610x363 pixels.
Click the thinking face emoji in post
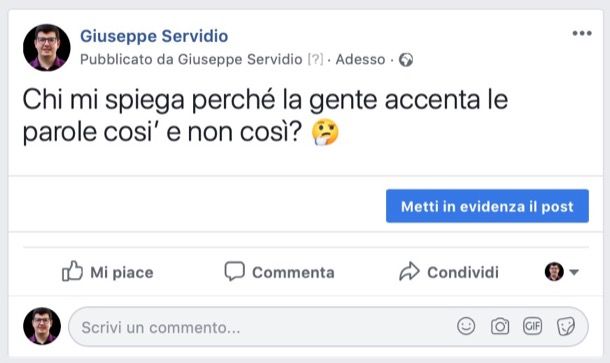click(x=325, y=132)
